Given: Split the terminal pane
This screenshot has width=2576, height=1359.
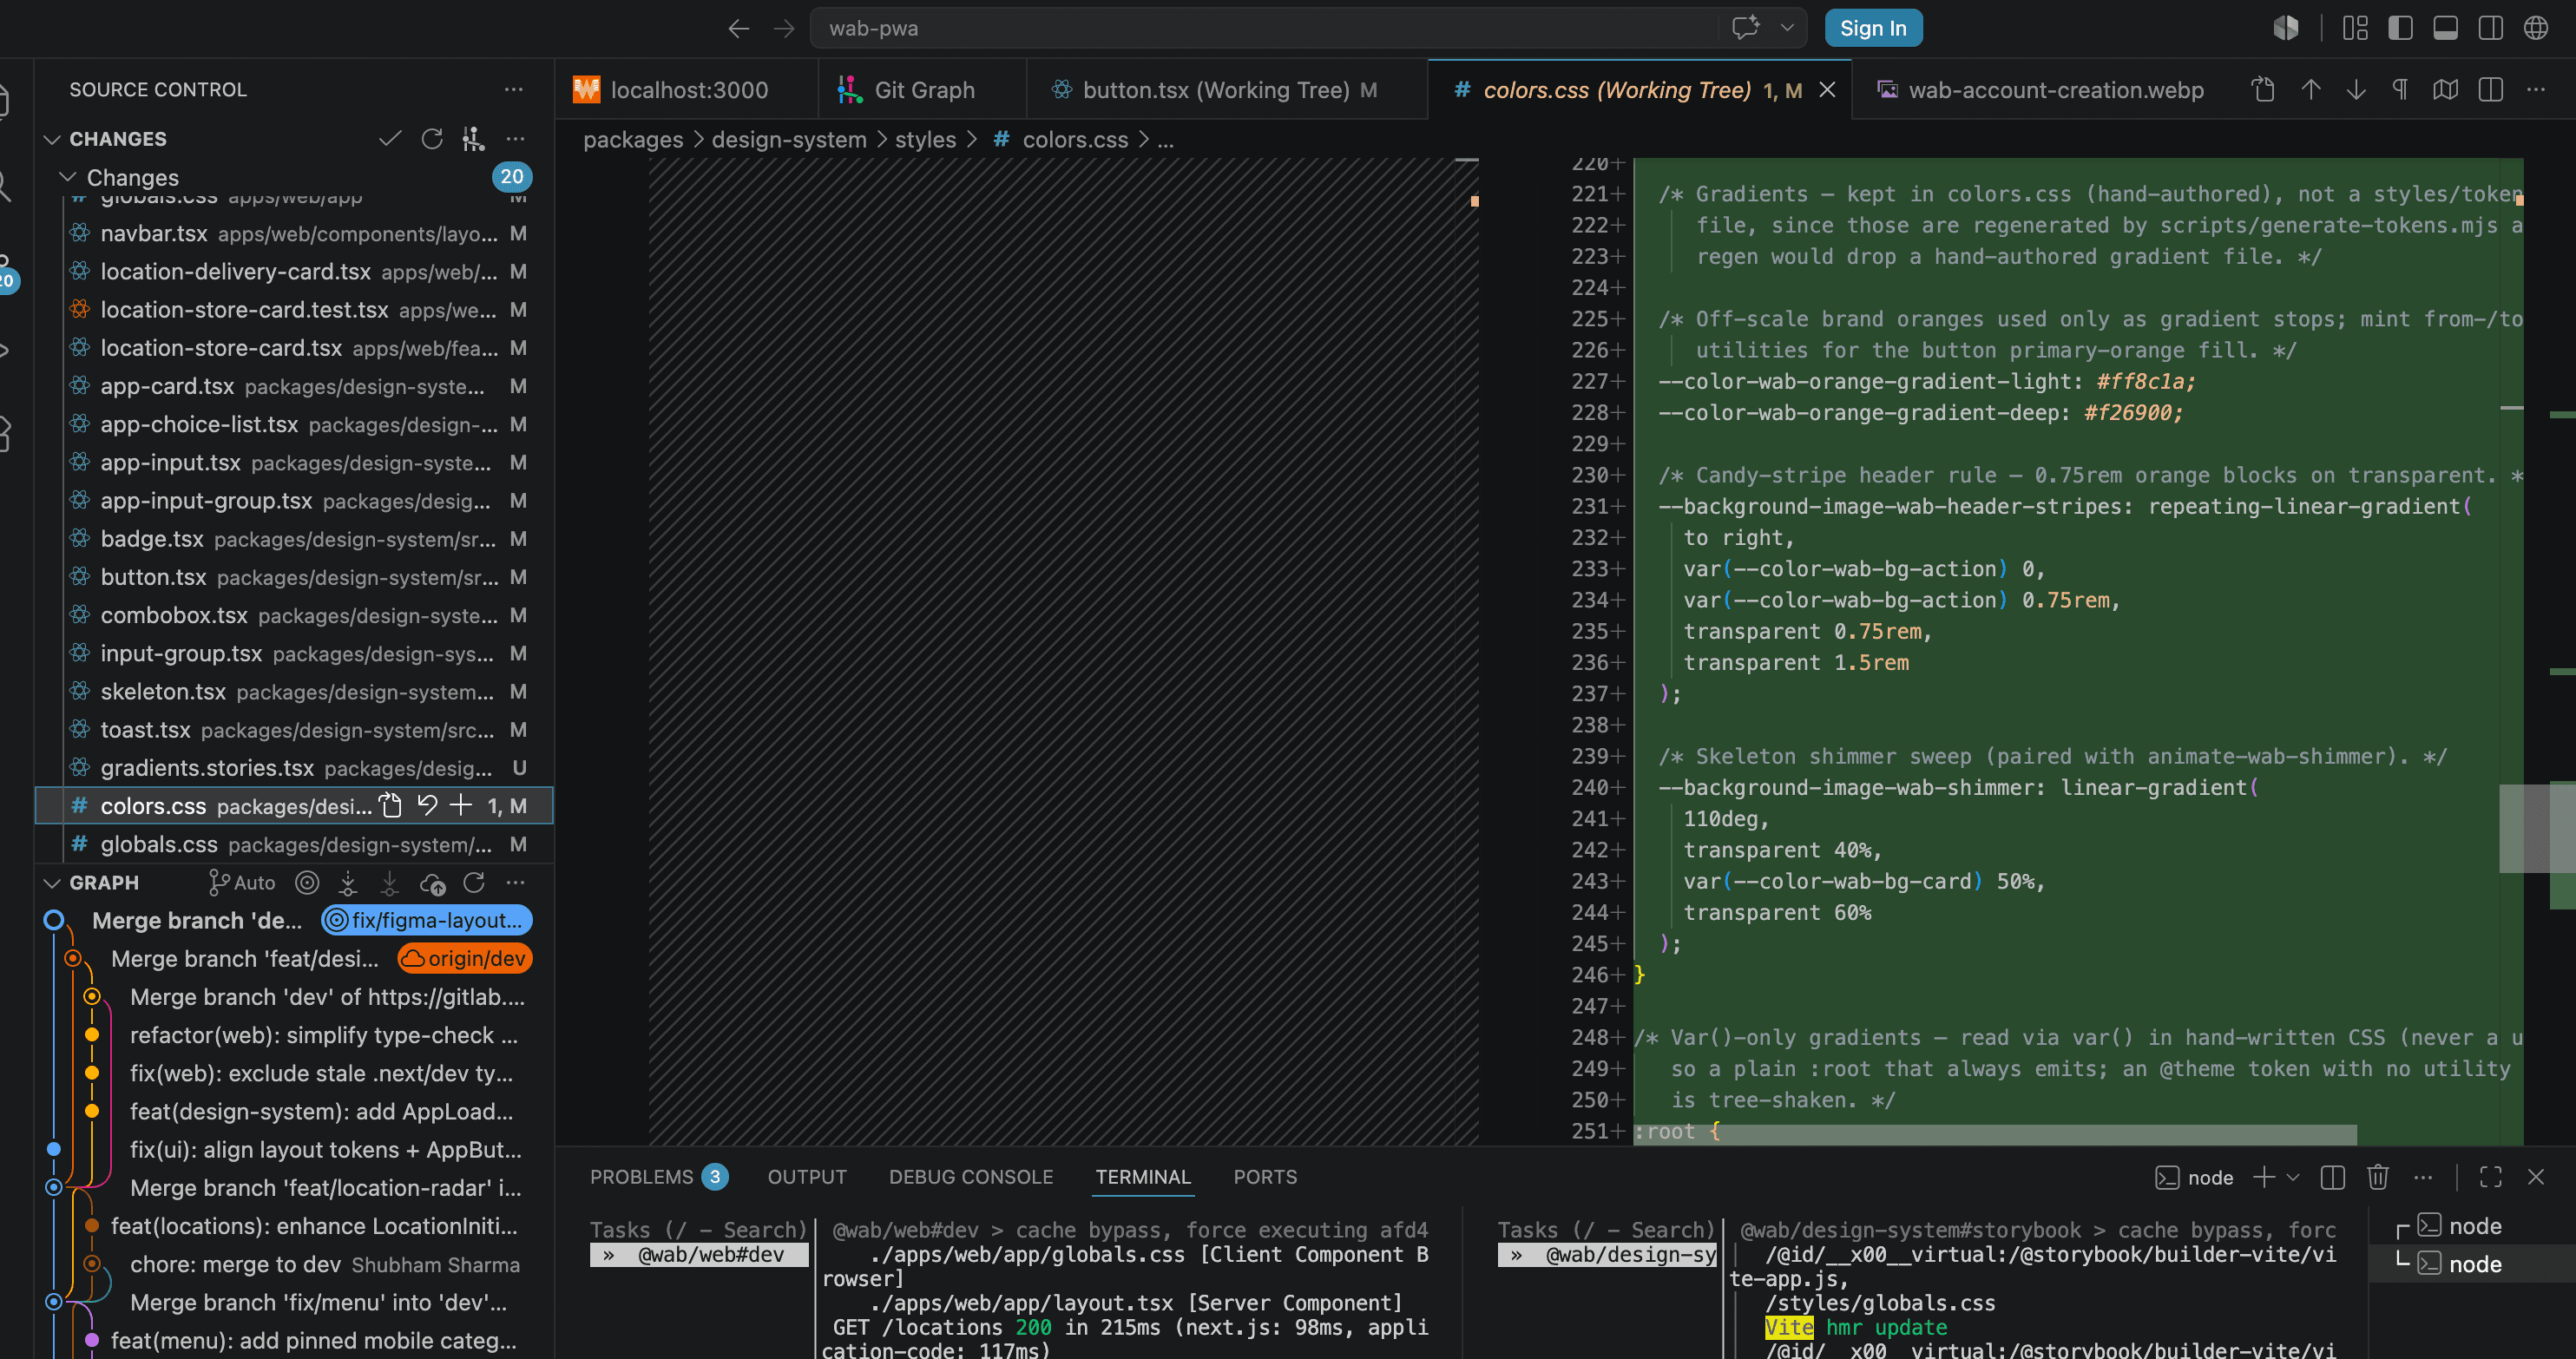Looking at the screenshot, I should (x=2333, y=1177).
